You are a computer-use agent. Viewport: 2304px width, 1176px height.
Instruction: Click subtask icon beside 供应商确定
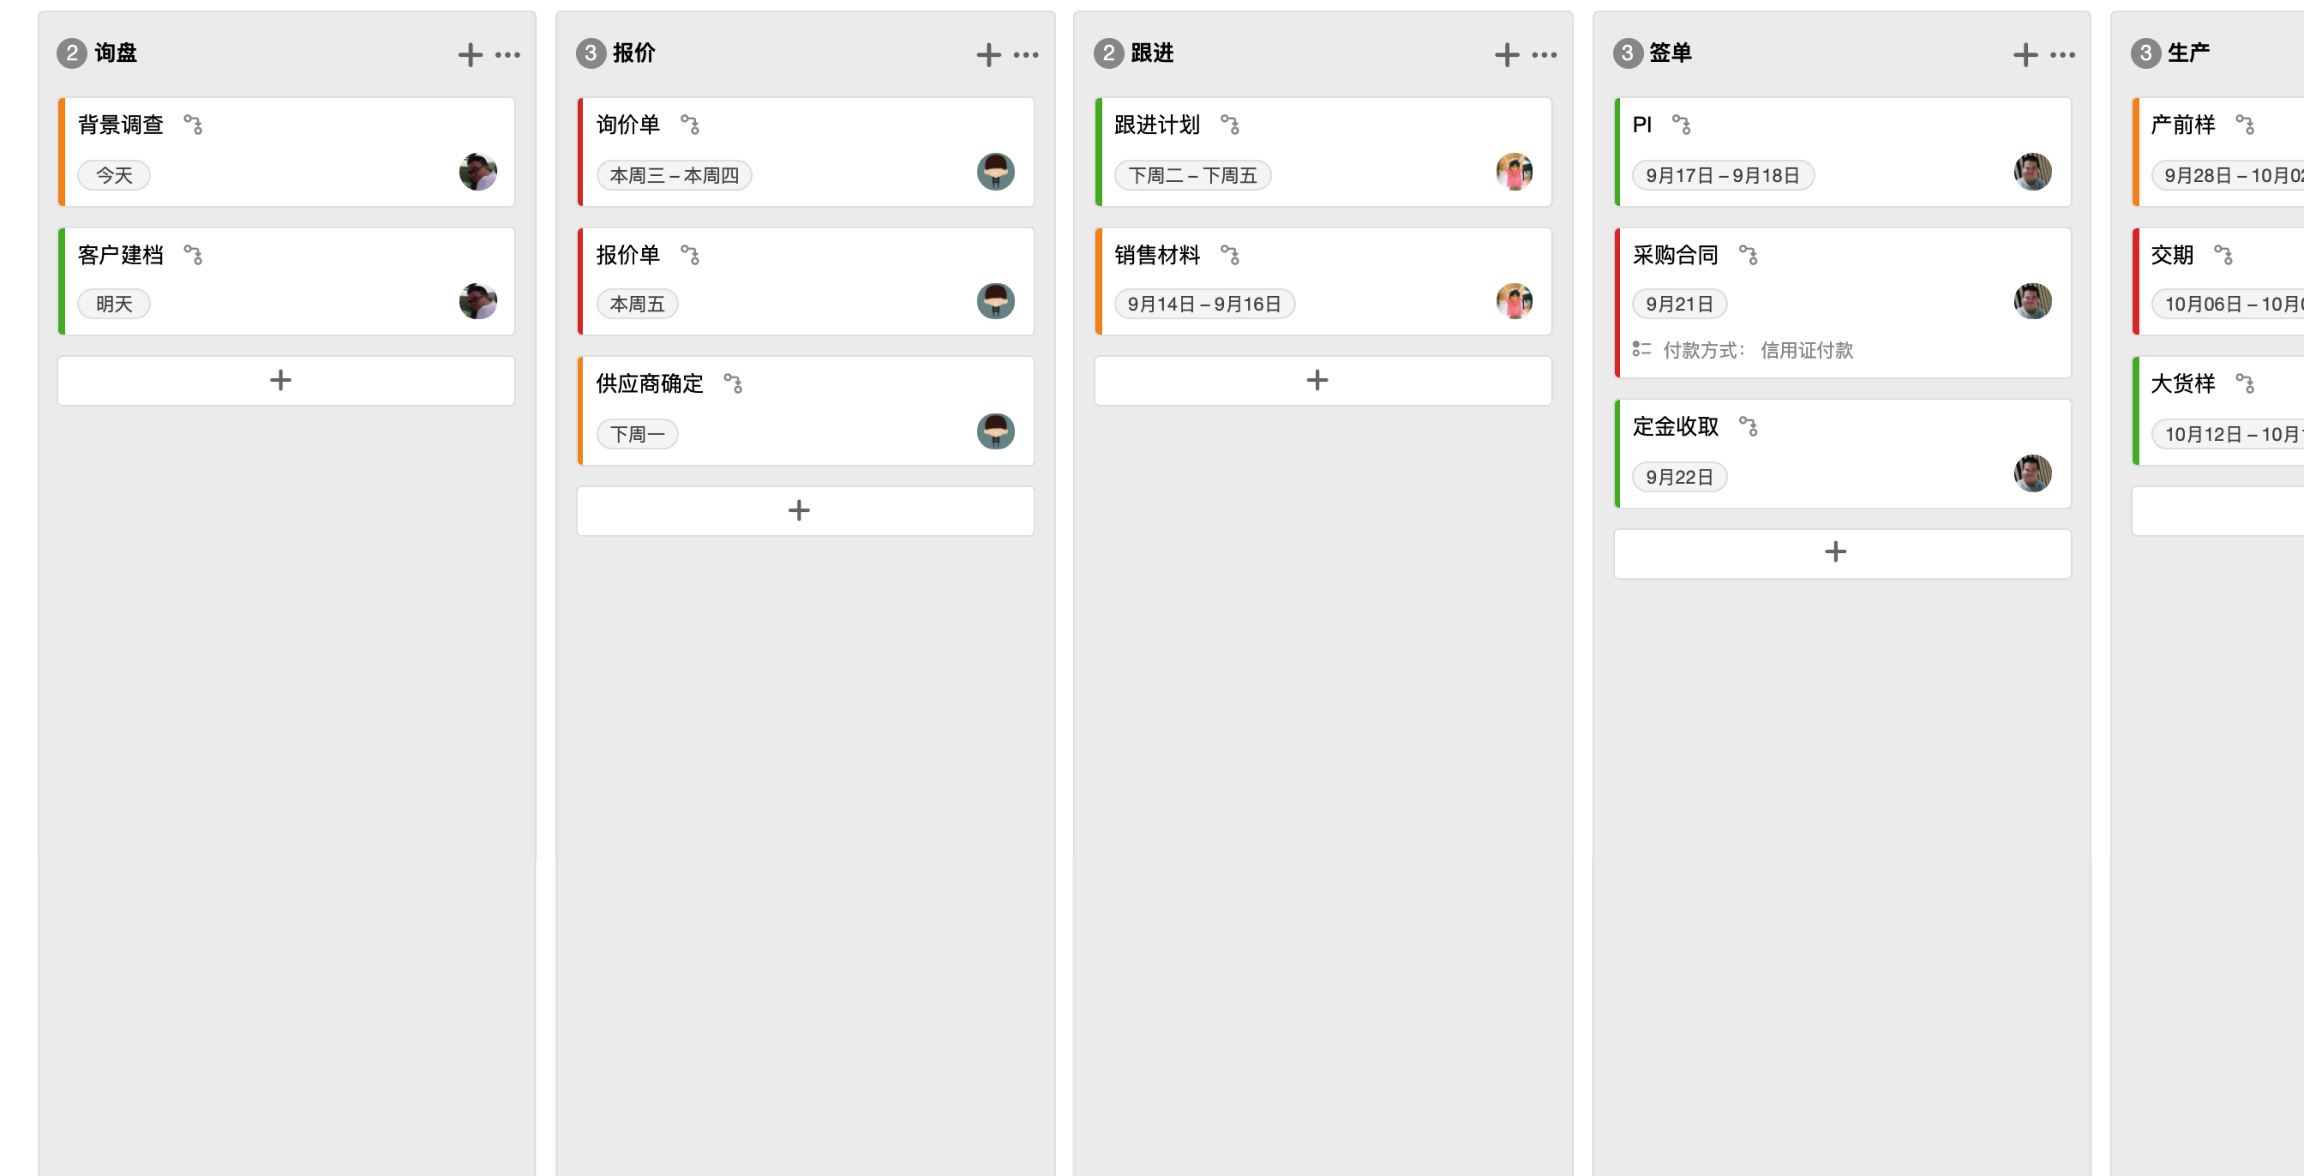pos(733,383)
